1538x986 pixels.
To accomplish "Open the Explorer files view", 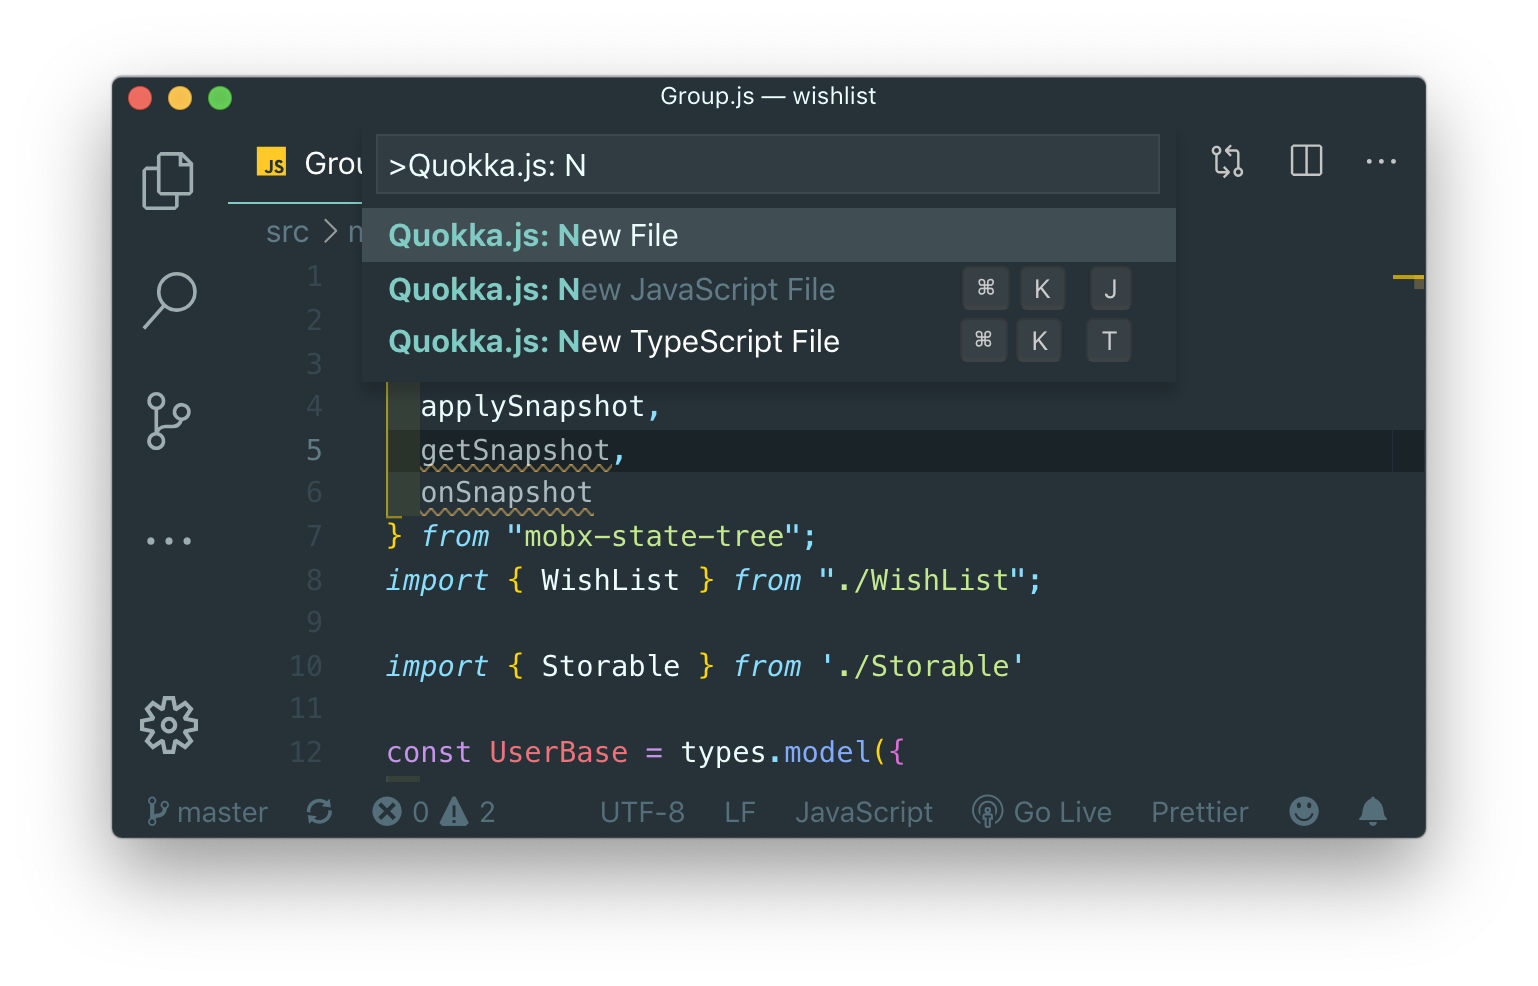I will [x=168, y=181].
